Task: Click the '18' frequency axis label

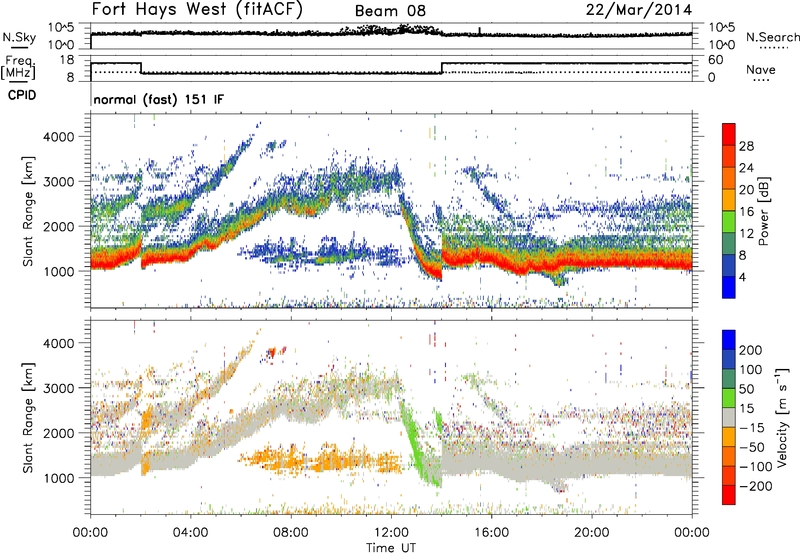Action: point(67,60)
